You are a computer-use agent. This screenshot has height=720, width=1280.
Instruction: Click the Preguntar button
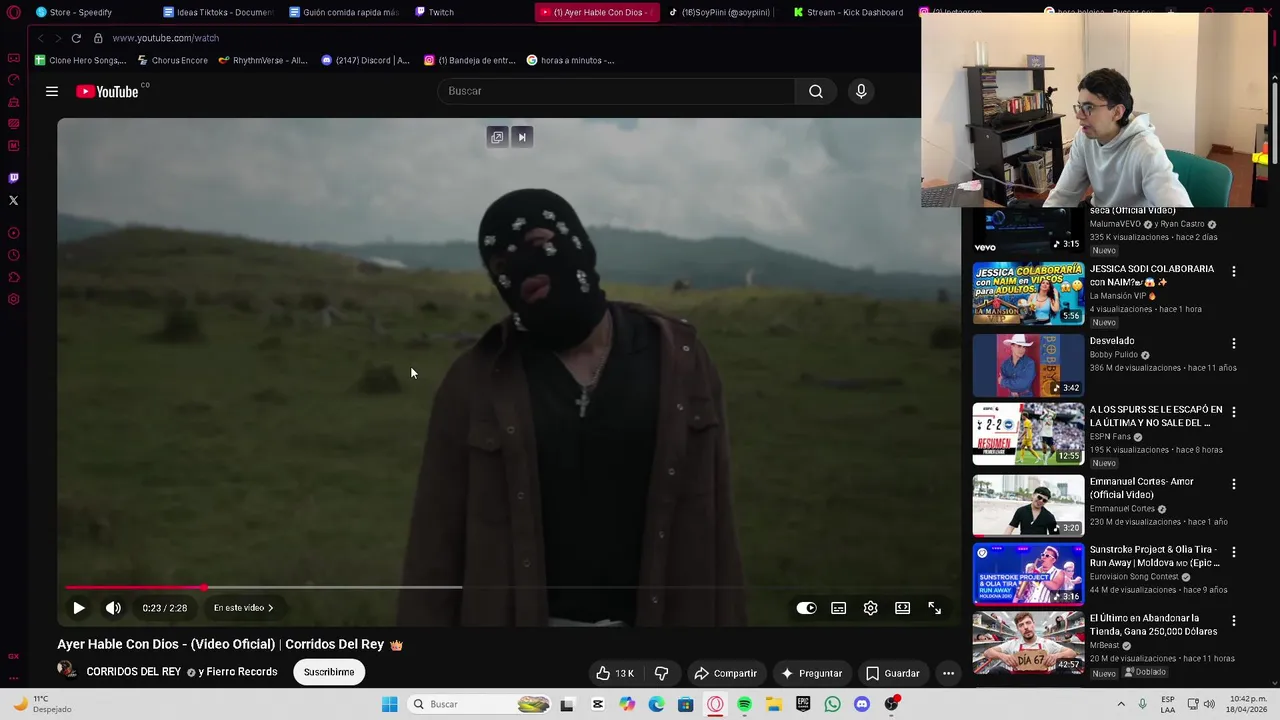tap(812, 673)
